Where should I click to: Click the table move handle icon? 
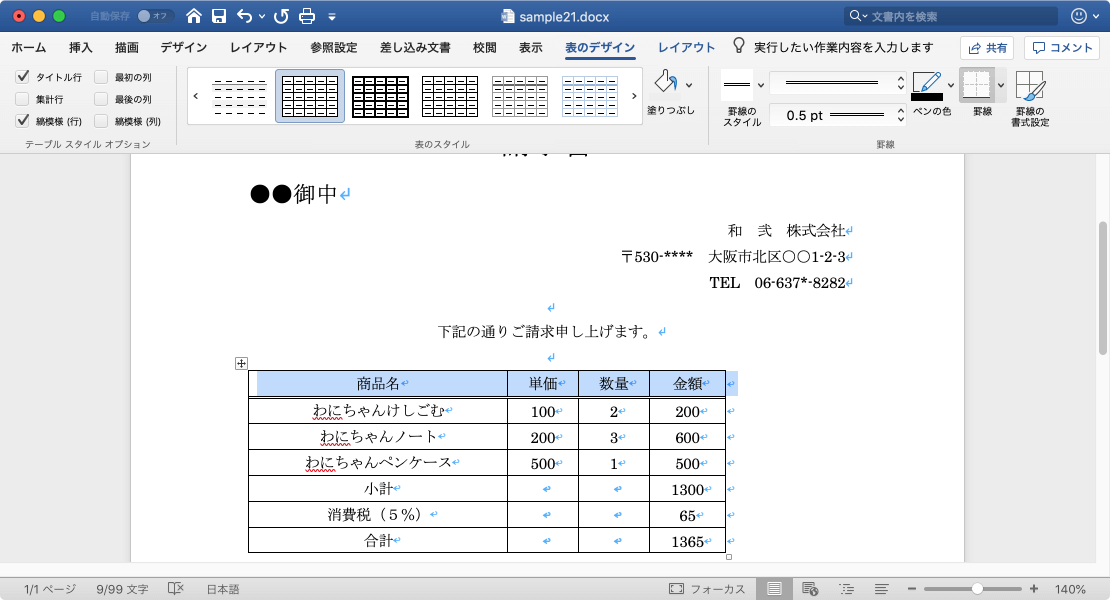click(x=241, y=363)
